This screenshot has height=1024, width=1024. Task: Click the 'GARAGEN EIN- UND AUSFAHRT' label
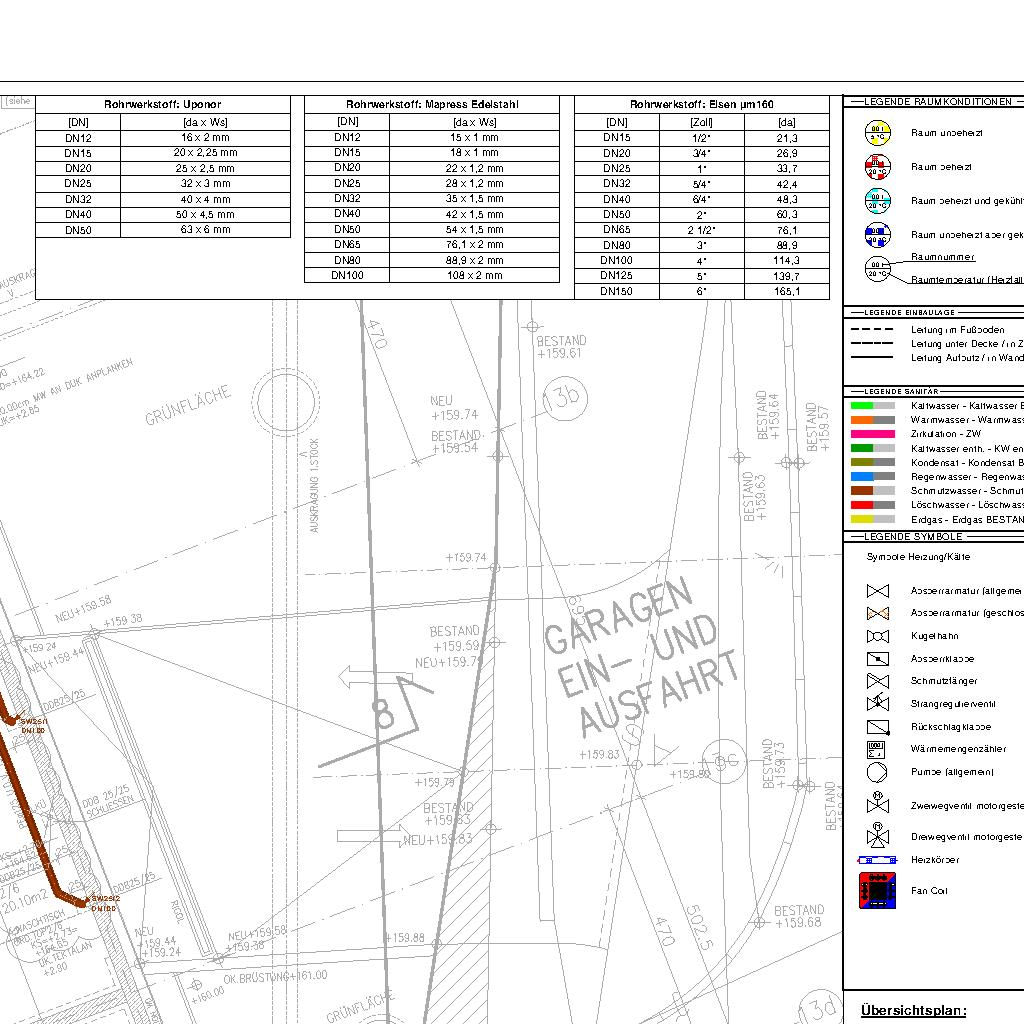coord(642,659)
